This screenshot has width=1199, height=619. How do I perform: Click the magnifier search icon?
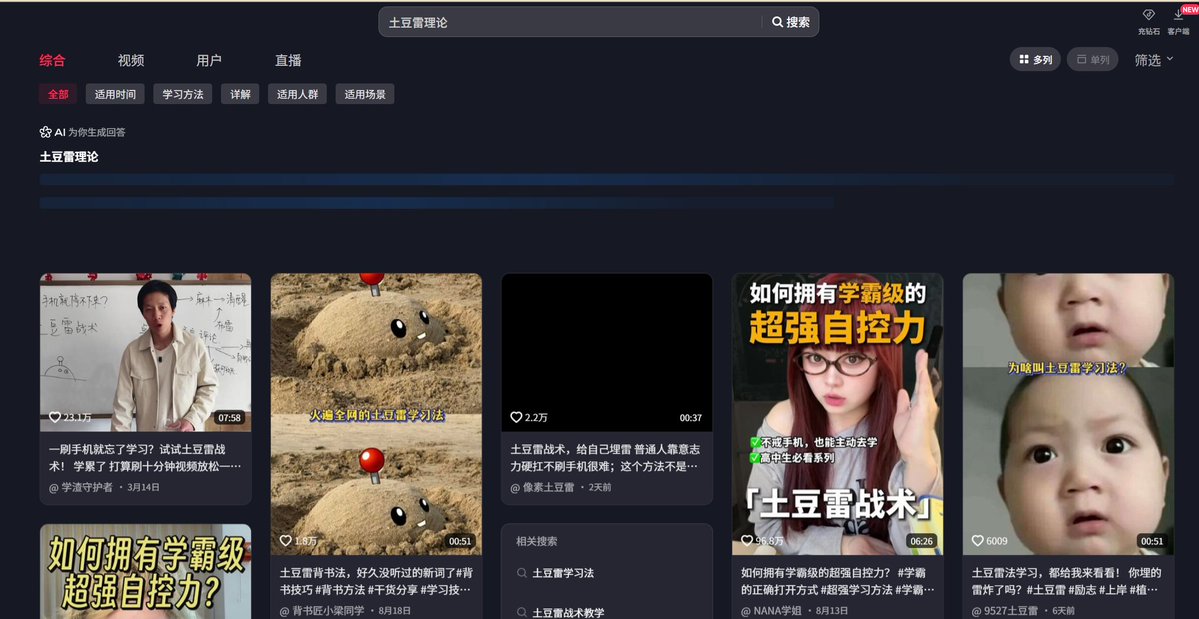[777, 22]
